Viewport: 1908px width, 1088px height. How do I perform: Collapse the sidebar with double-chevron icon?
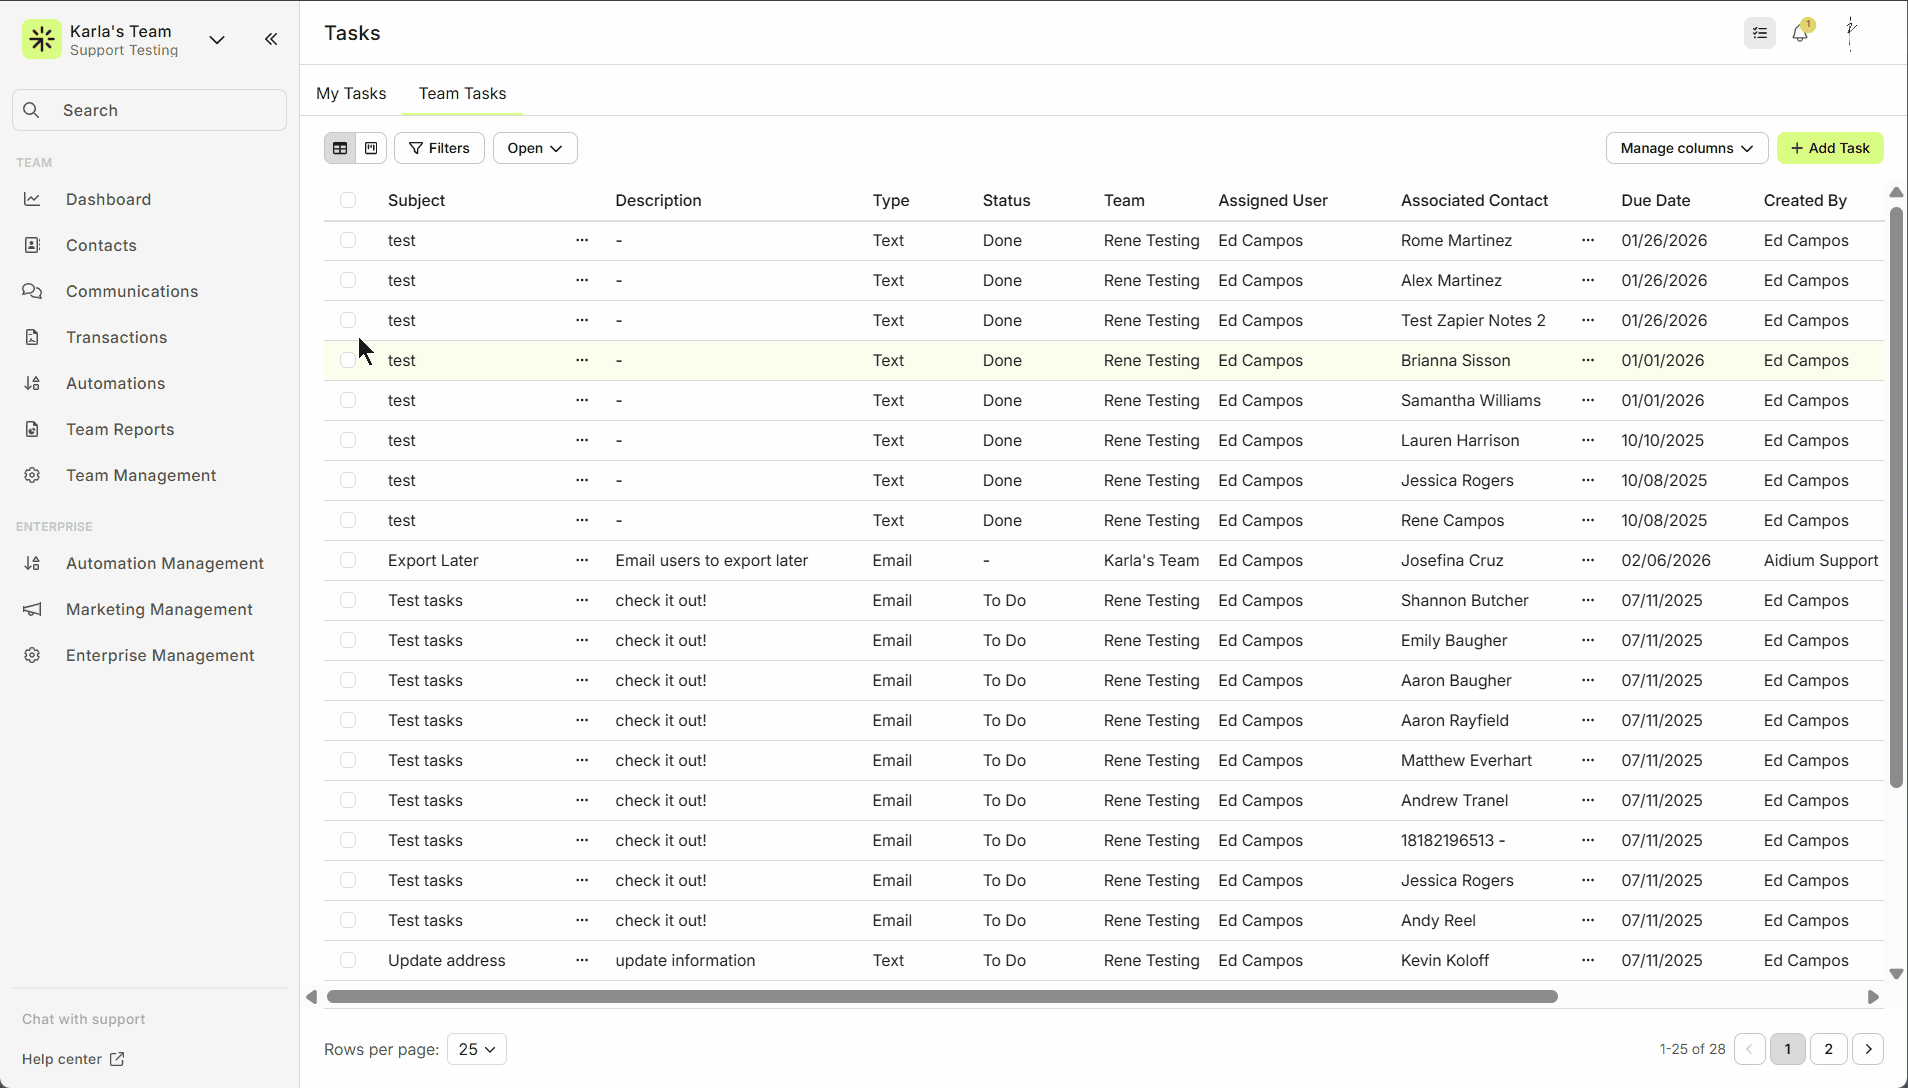pyautogui.click(x=271, y=39)
